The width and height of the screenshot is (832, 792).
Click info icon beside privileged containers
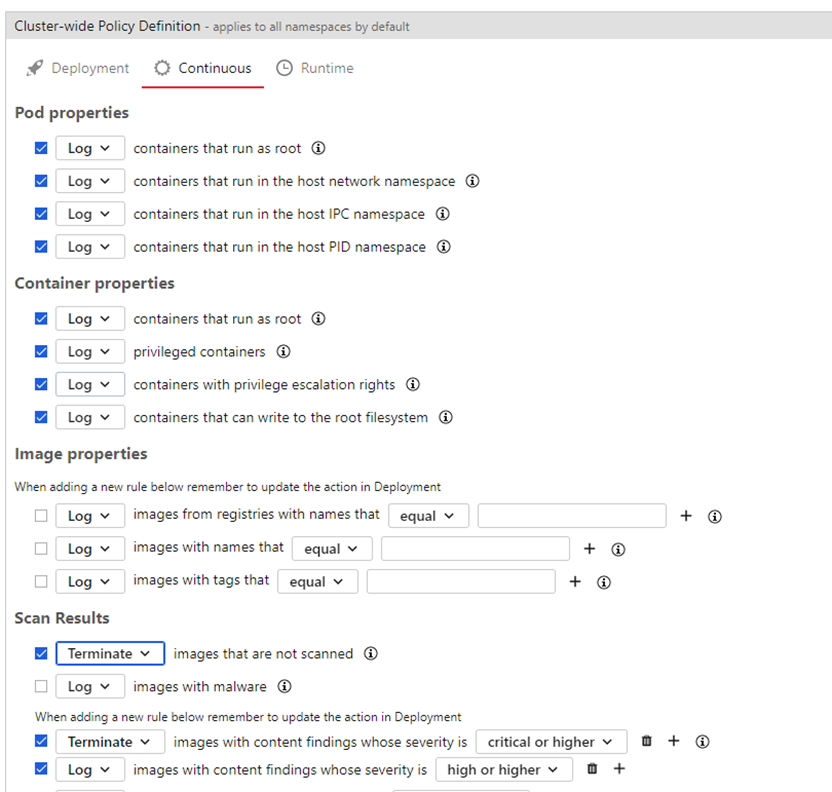(x=283, y=352)
